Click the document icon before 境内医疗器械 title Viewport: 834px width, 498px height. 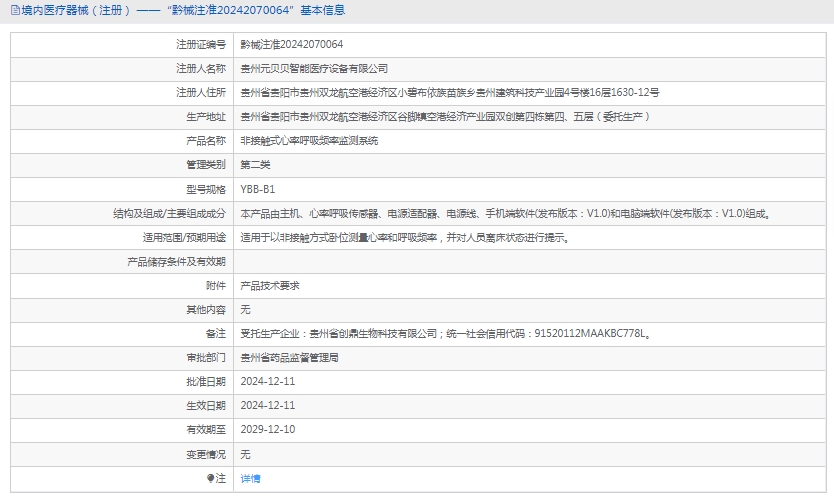pyautogui.click(x=13, y=11)
